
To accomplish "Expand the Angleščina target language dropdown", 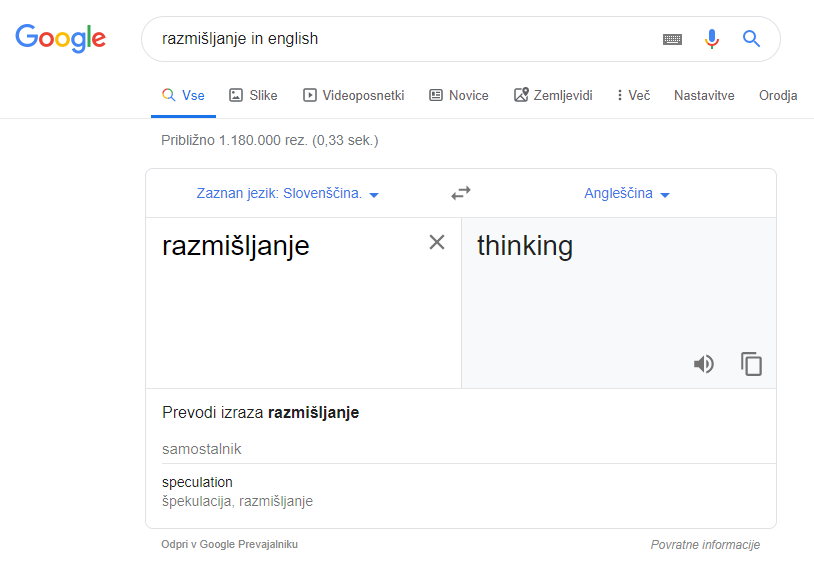I will (x=627, y=194).
